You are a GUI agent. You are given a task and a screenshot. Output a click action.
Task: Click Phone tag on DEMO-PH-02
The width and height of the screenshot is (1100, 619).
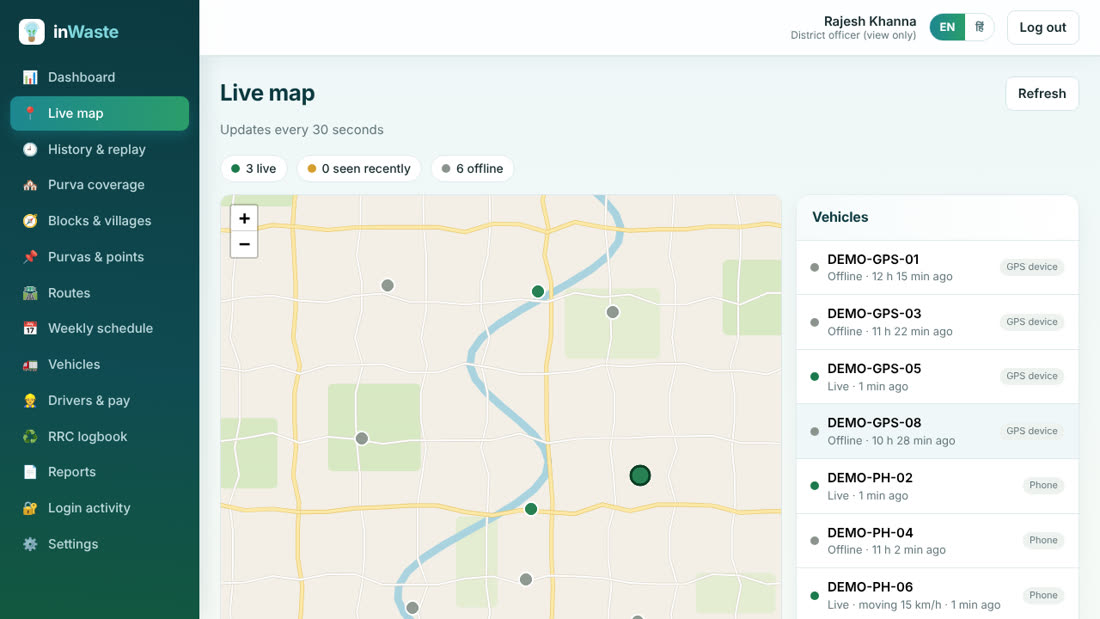coord(1043,485)
